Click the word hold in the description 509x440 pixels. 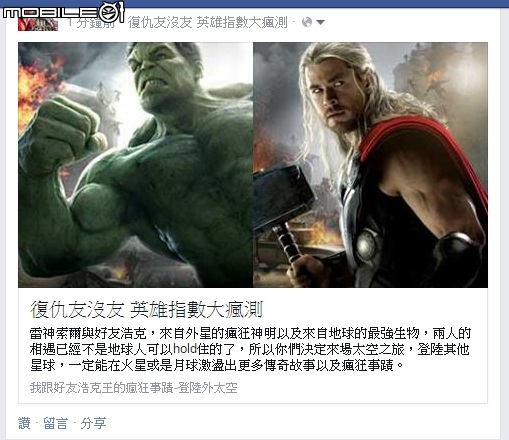click(x=185, y=349)
